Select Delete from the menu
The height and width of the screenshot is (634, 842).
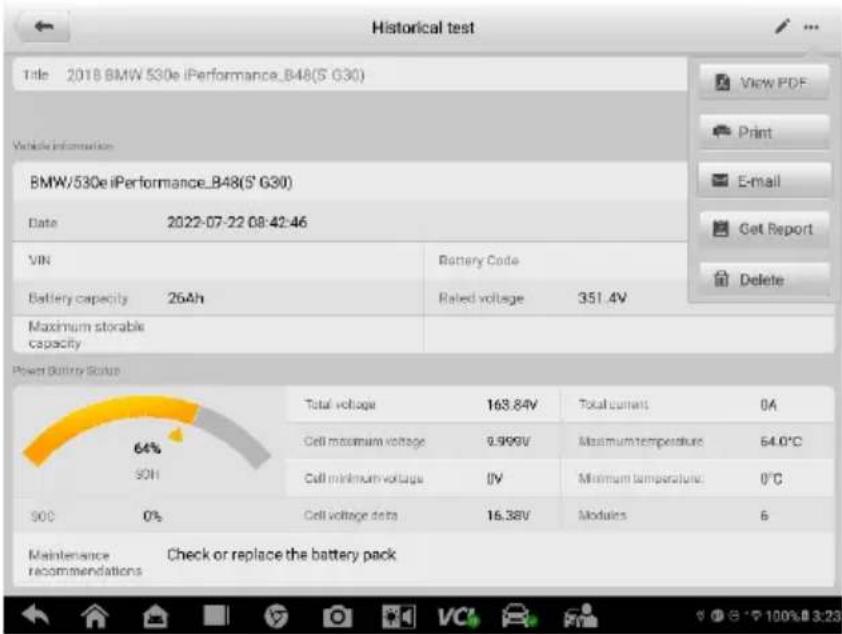pos(764,279)
